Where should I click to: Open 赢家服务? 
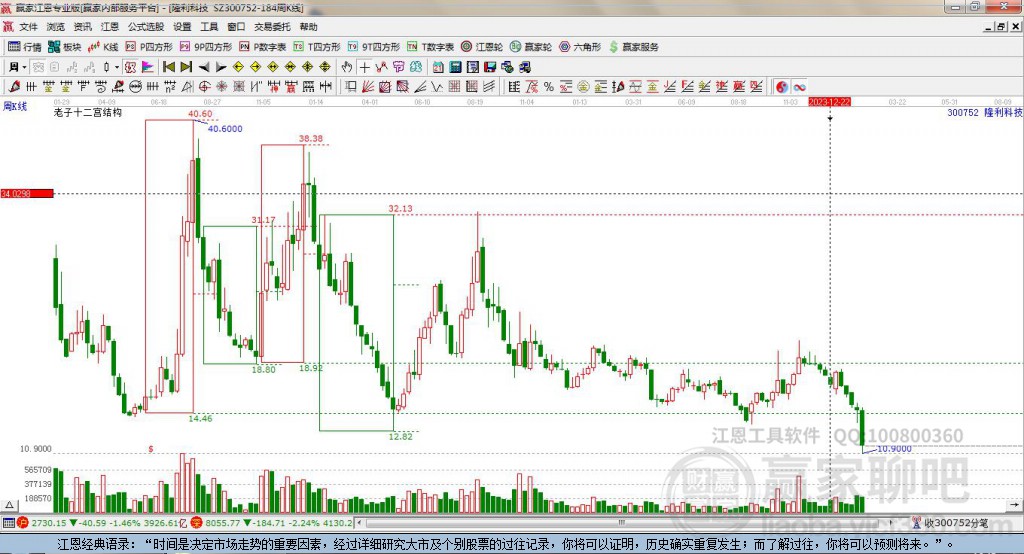coord(633,47)
